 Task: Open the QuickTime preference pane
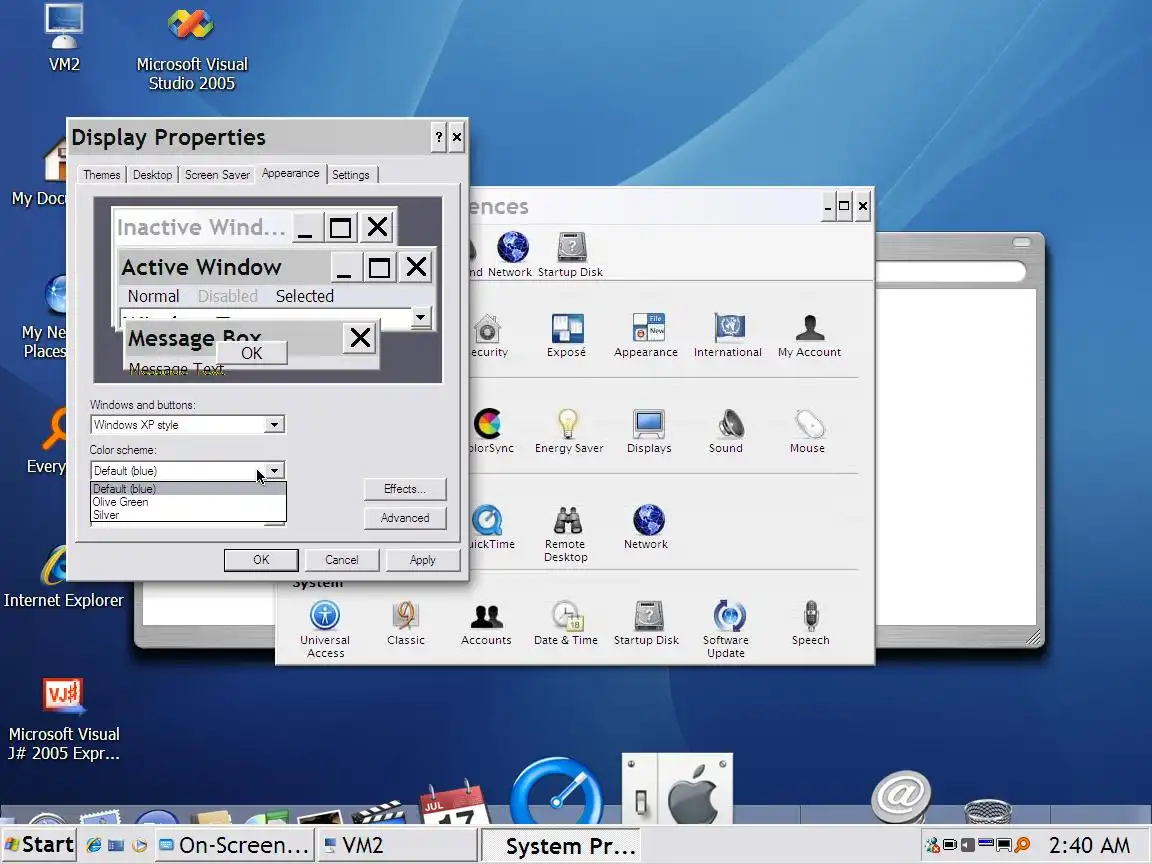click(x=490, y=528)
